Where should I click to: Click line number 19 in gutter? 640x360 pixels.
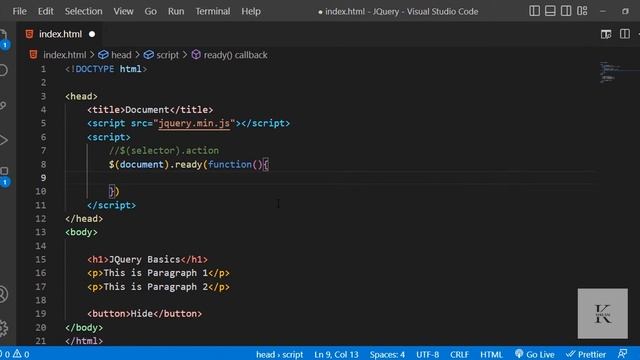(x=40, y=314)
